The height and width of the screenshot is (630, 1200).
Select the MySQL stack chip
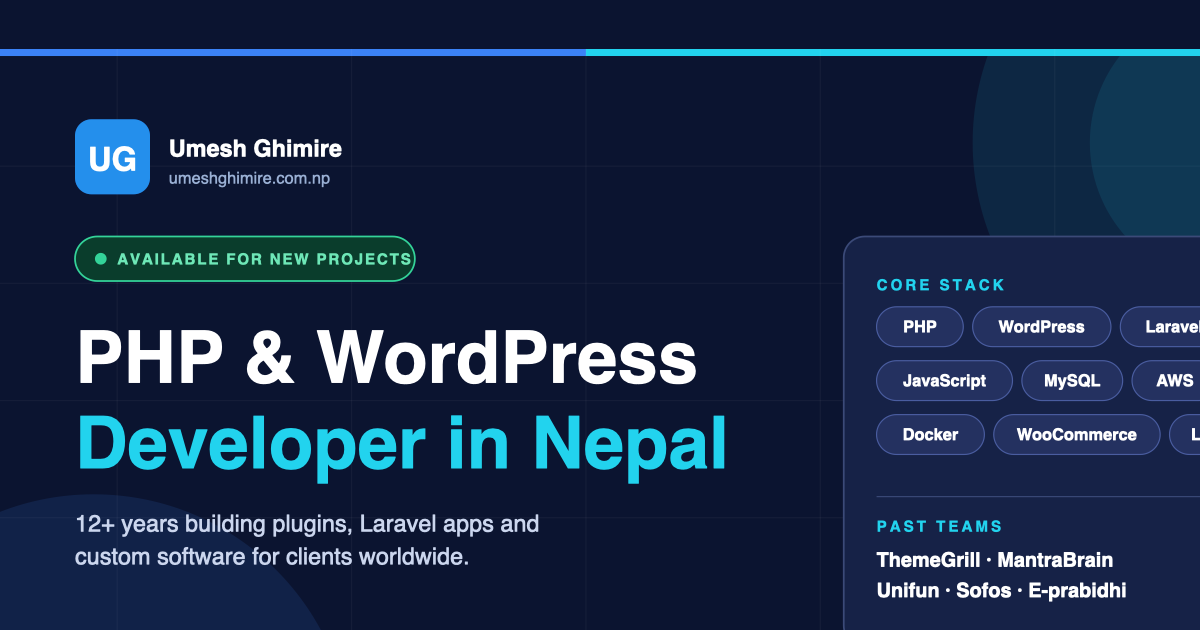click(x=1072, y=381)
